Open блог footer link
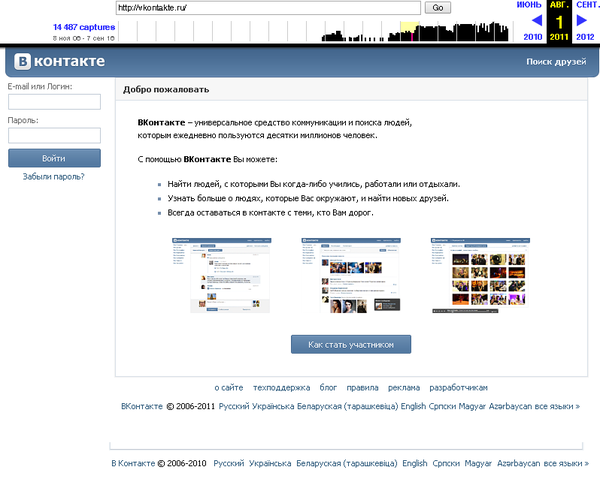Screen dimensions: 600x479 [x=328, y=388]
